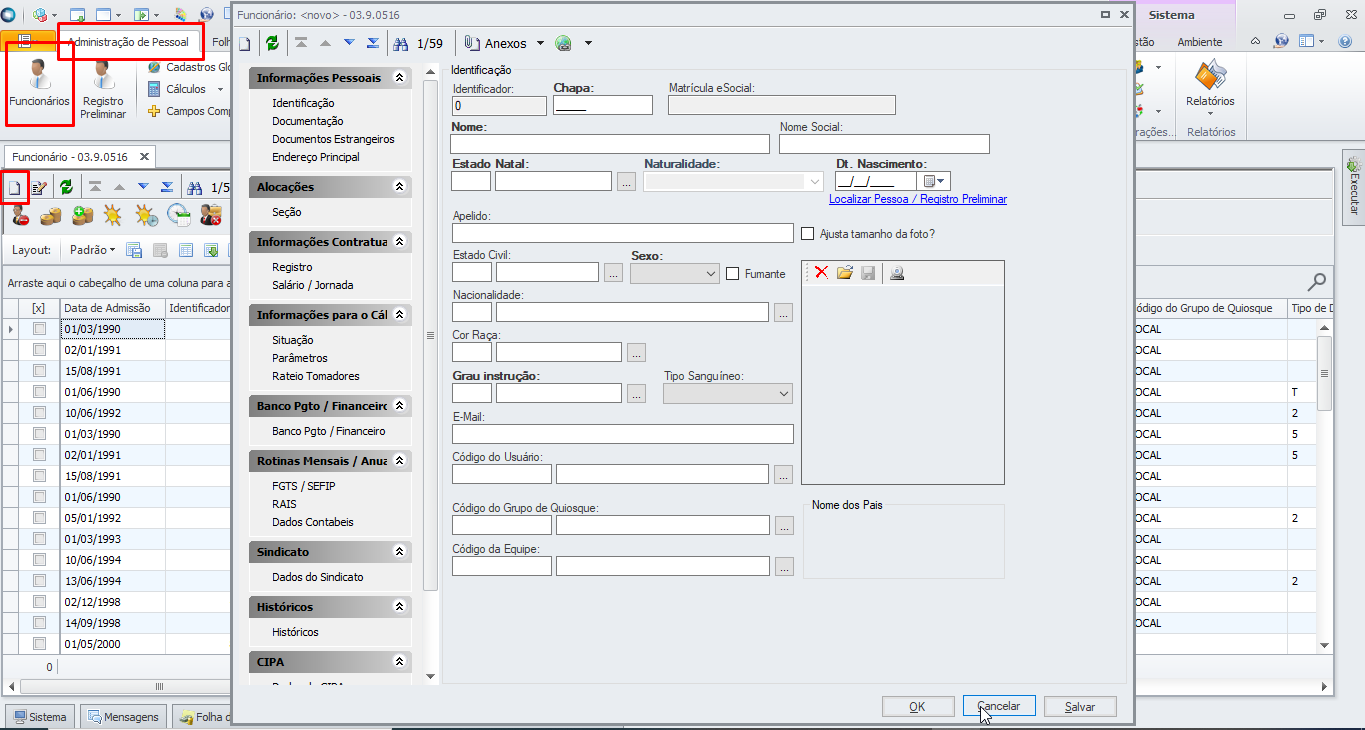Select Endereço Principal in the side navigation
1365x730 pixels.
[316, 157]
